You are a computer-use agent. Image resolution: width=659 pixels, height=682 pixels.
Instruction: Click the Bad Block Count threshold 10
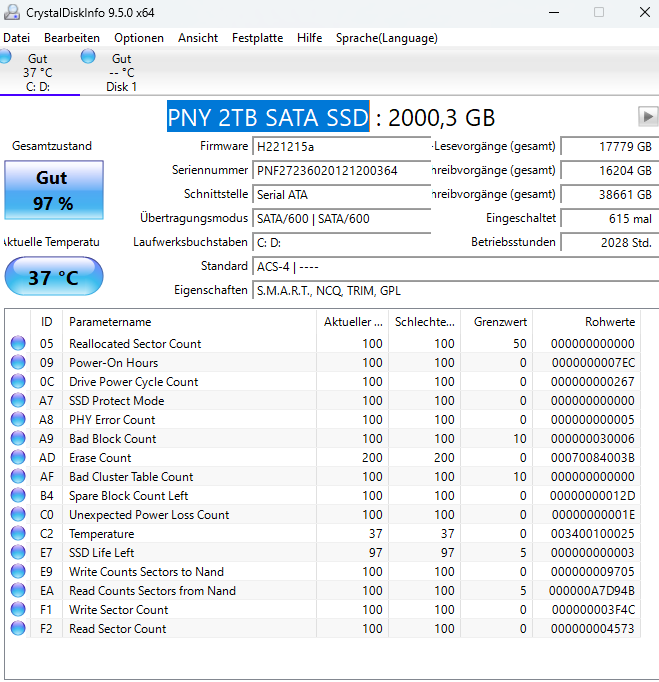tap(519, 438)
